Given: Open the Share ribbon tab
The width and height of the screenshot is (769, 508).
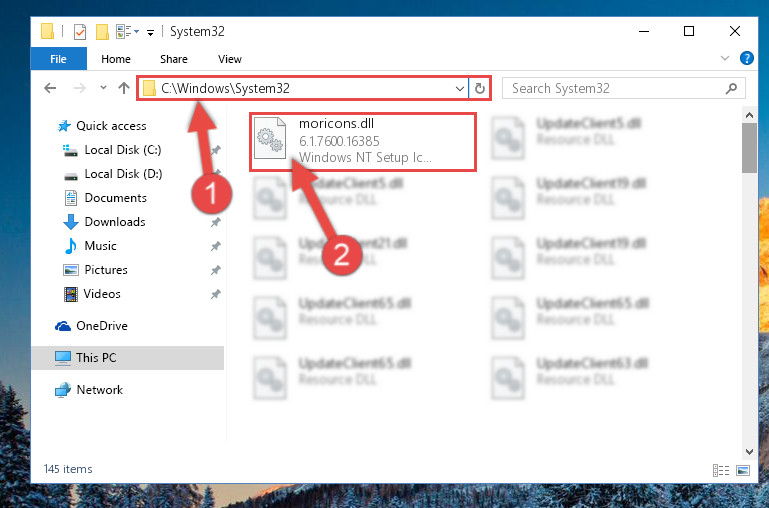Looking at the screenshot, I should 174,59.
